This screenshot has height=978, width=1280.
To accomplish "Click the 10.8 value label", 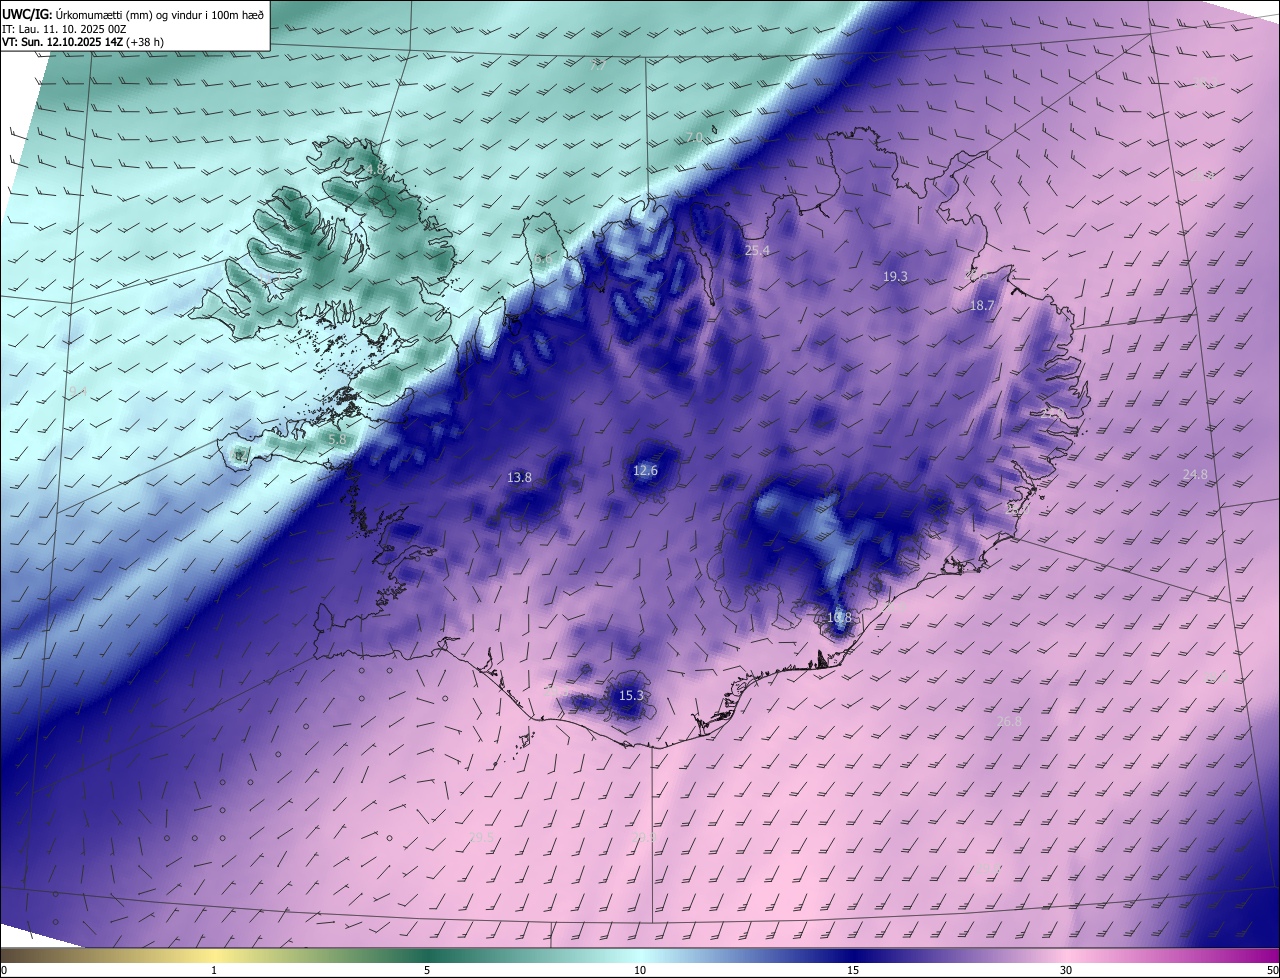I will [840, 618].
